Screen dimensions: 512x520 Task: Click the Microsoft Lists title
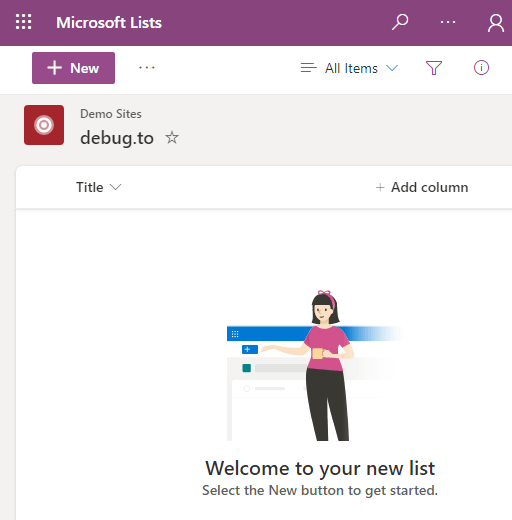(109, 23)
